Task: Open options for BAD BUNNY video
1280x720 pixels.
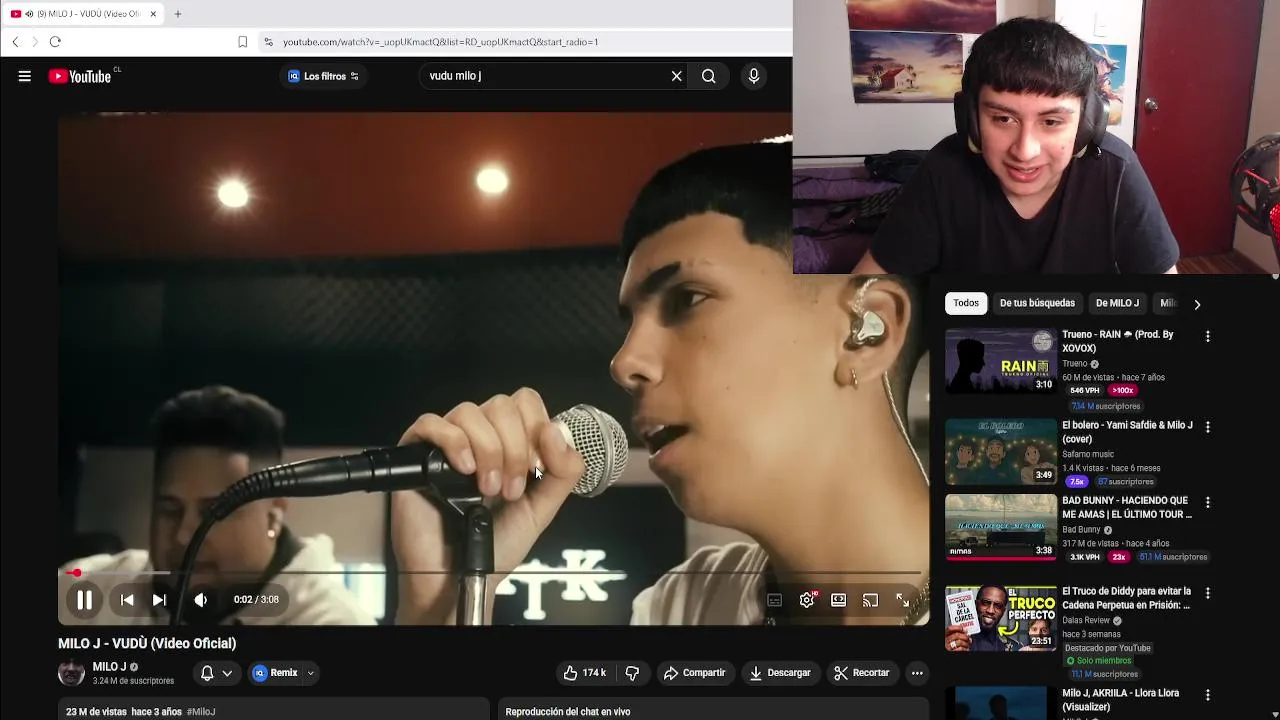Action: (1208, 502)
